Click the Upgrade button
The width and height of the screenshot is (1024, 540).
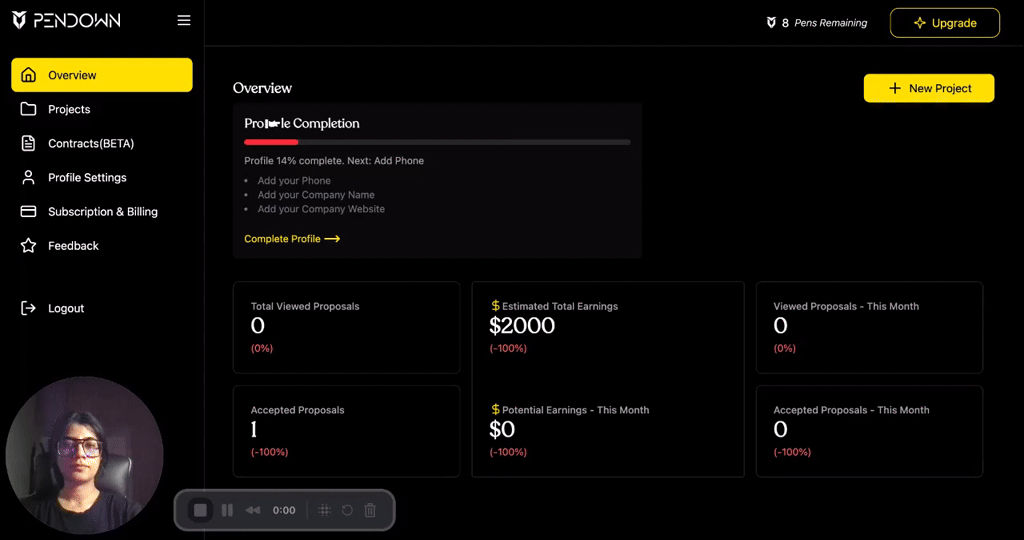[x=944, y=23]
